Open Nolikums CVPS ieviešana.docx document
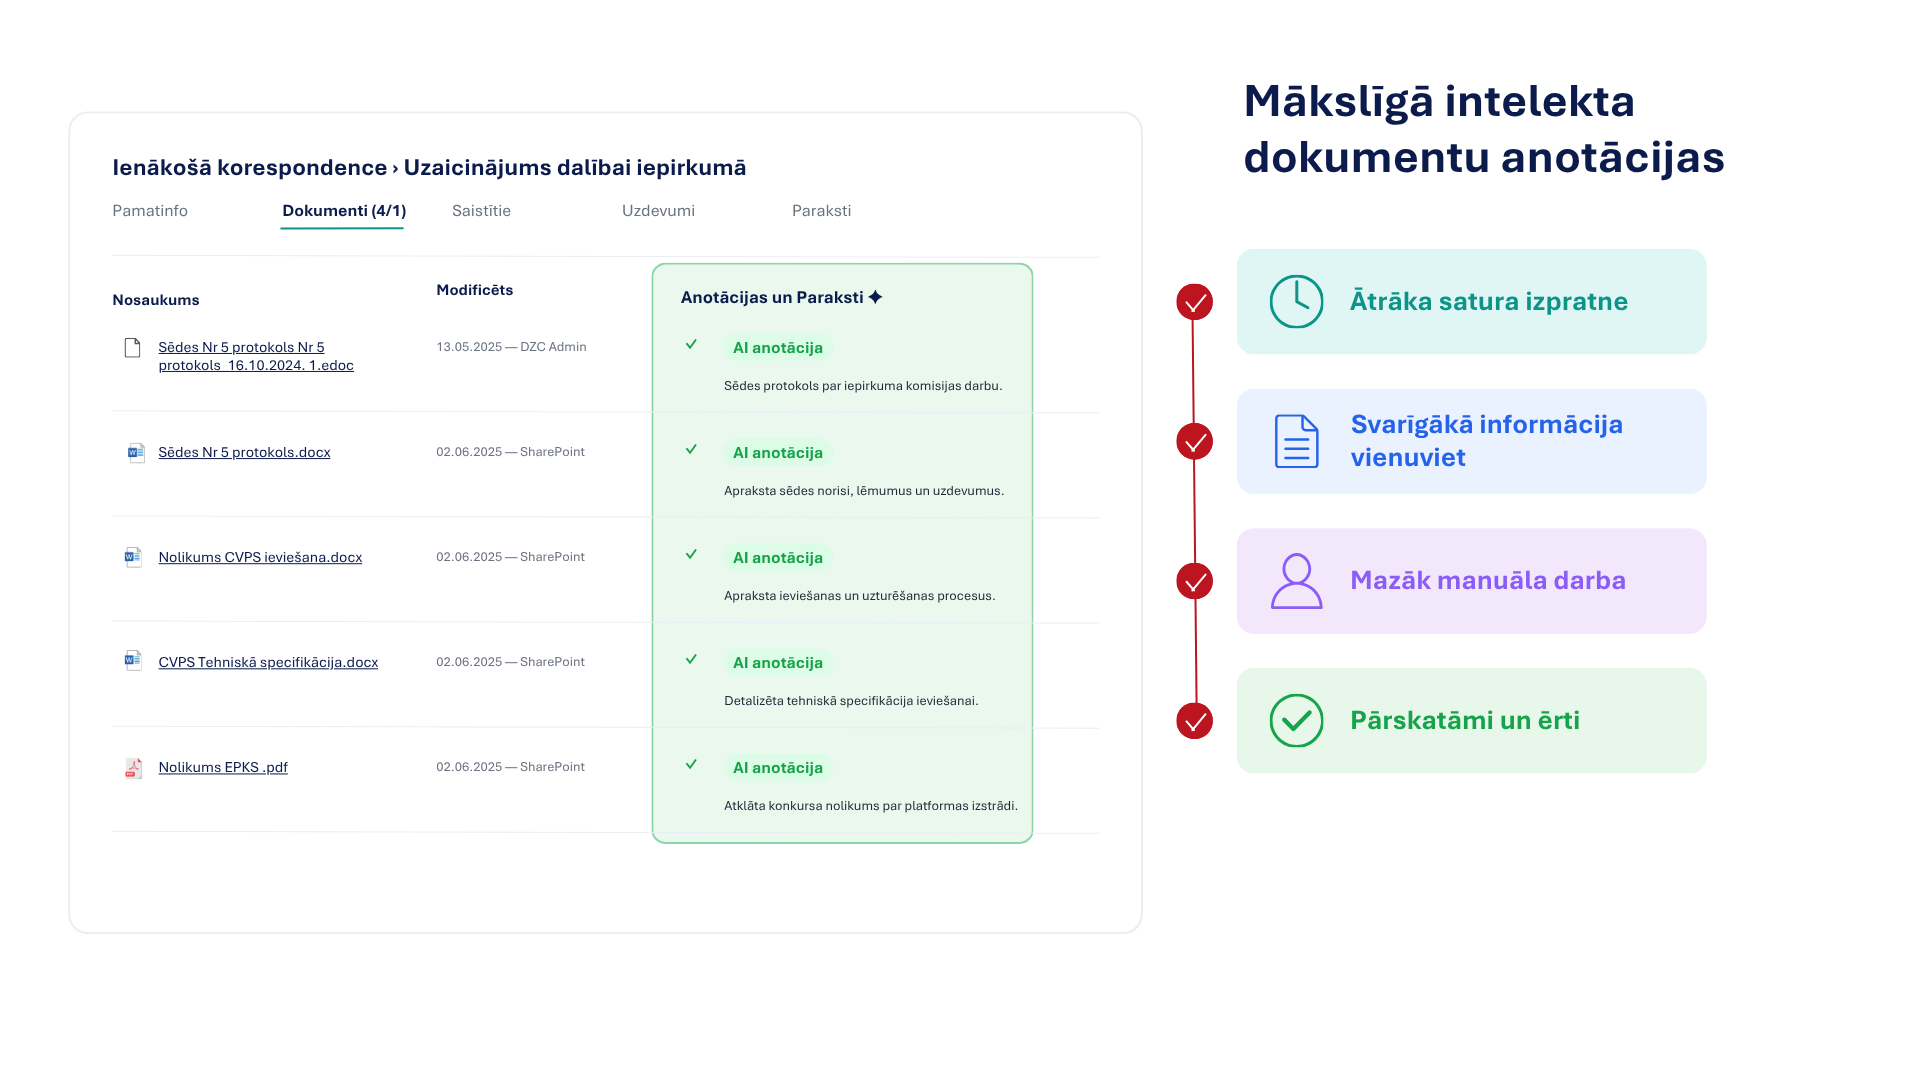The image size is (1920, 1080). tap(260, 557)
